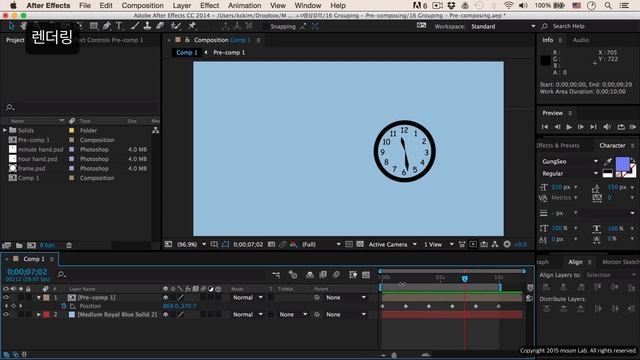Screen dimensions: 640x360
Task: Enable Frame Blending icon in timeline
Action: 323,275
